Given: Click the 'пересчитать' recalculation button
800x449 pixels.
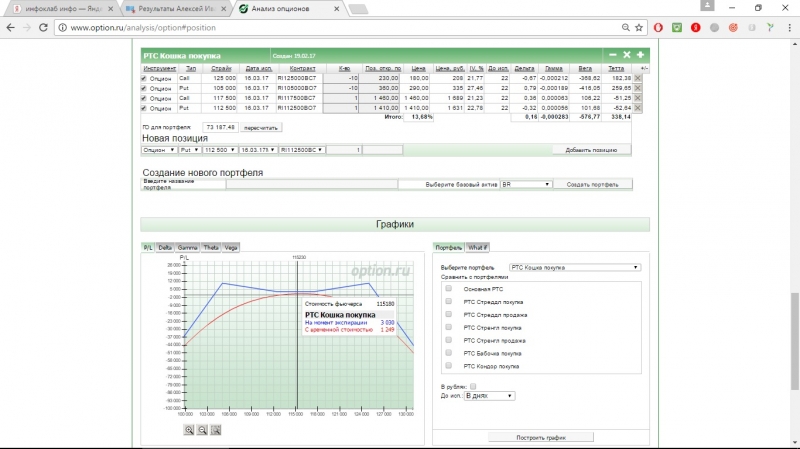Looking at the screenshot, I should pyautogui.click(x=261, y=128).
